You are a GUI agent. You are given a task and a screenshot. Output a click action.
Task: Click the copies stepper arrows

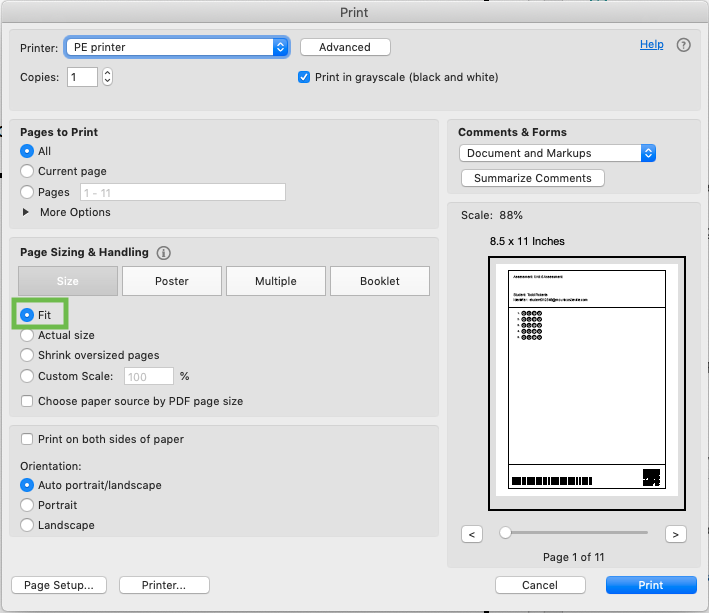point(108,77)
